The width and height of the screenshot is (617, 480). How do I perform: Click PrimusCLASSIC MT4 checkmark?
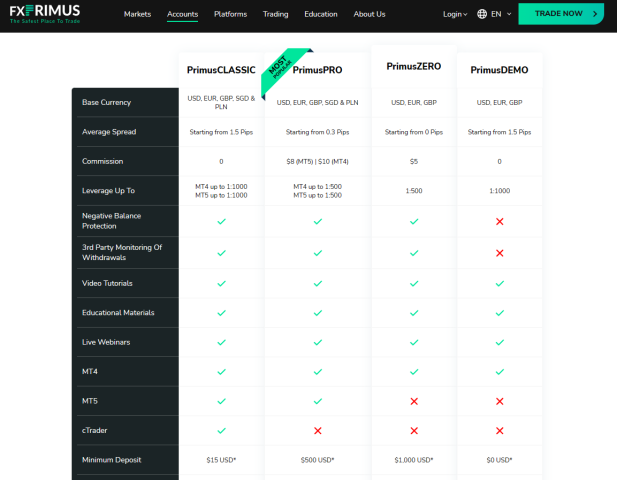222,372
